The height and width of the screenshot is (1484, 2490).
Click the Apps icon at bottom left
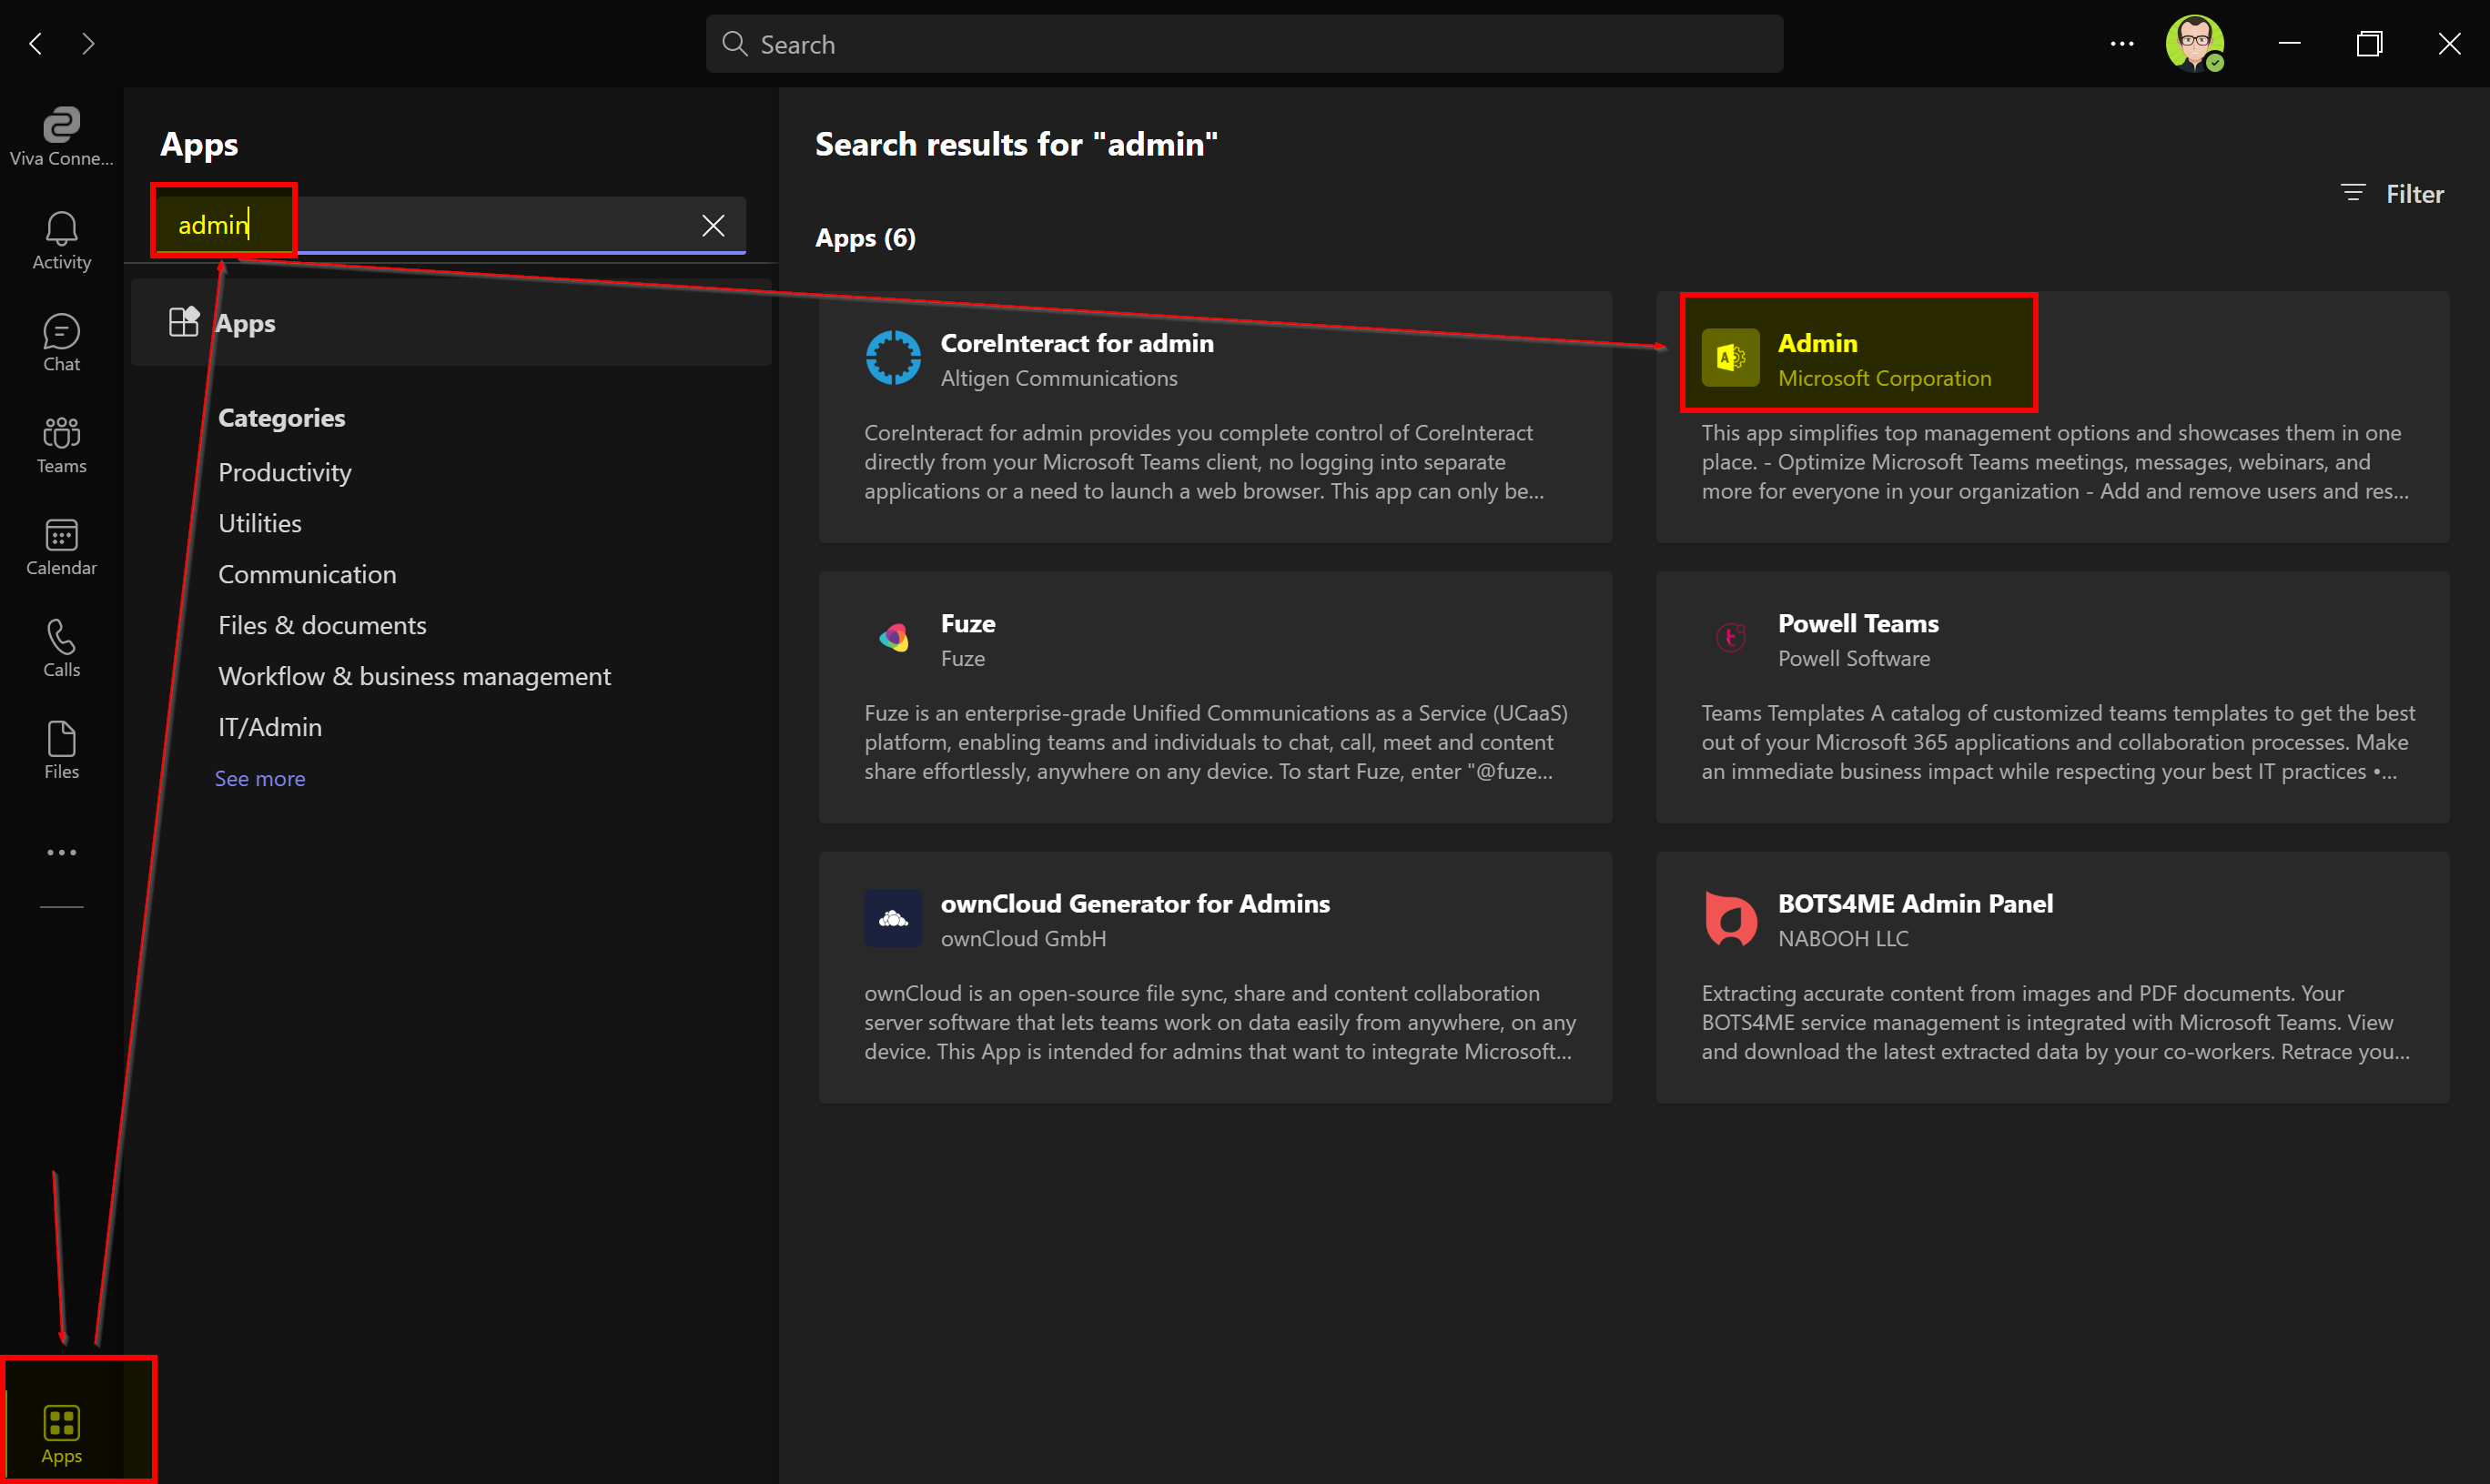coord(61,1432)
